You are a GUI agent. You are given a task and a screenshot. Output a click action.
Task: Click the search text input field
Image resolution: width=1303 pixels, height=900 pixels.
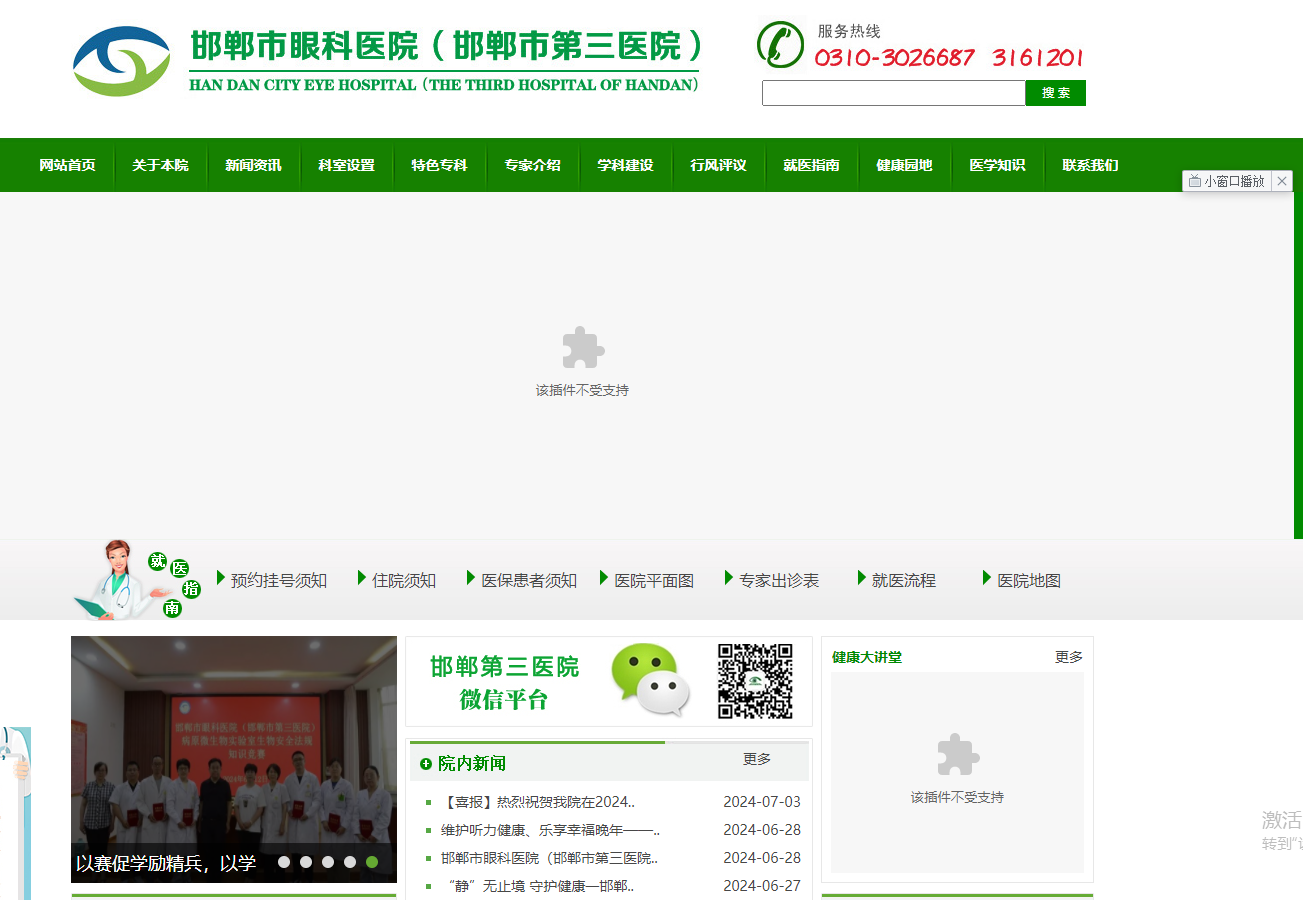[894, 93]
